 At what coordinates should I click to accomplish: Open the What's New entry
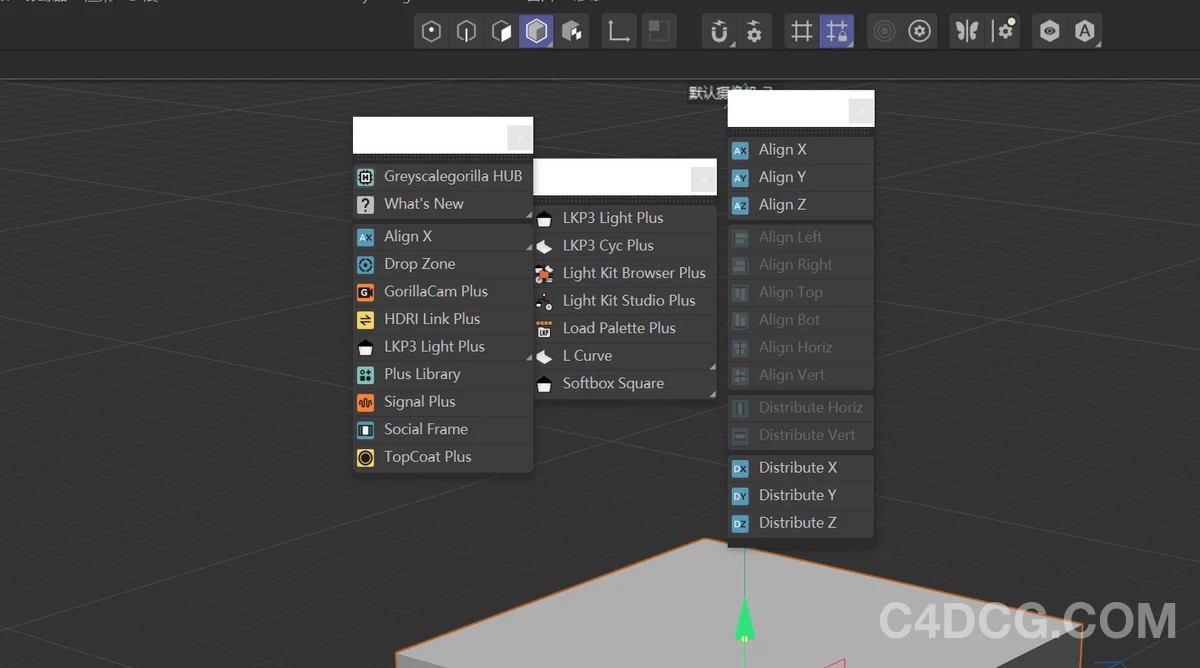[x=423, y=204]
